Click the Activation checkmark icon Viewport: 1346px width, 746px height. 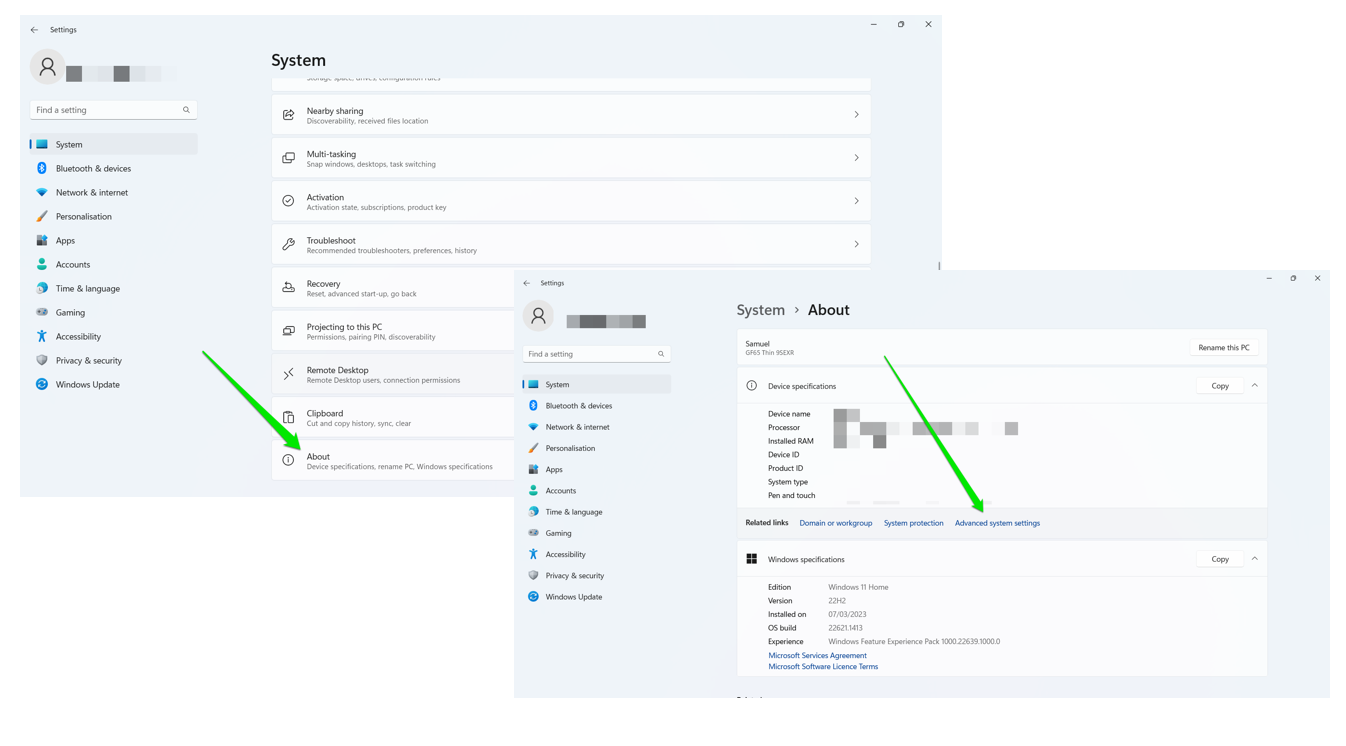pos(288,201)
